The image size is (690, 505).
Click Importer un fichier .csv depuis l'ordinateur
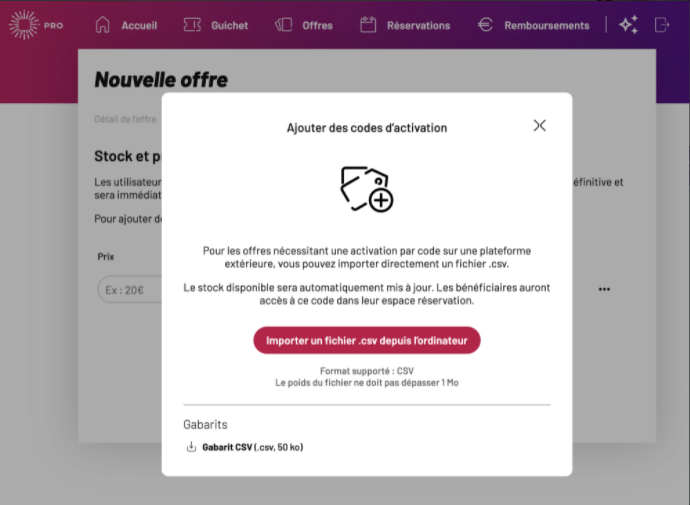click(x=367, y=340)
